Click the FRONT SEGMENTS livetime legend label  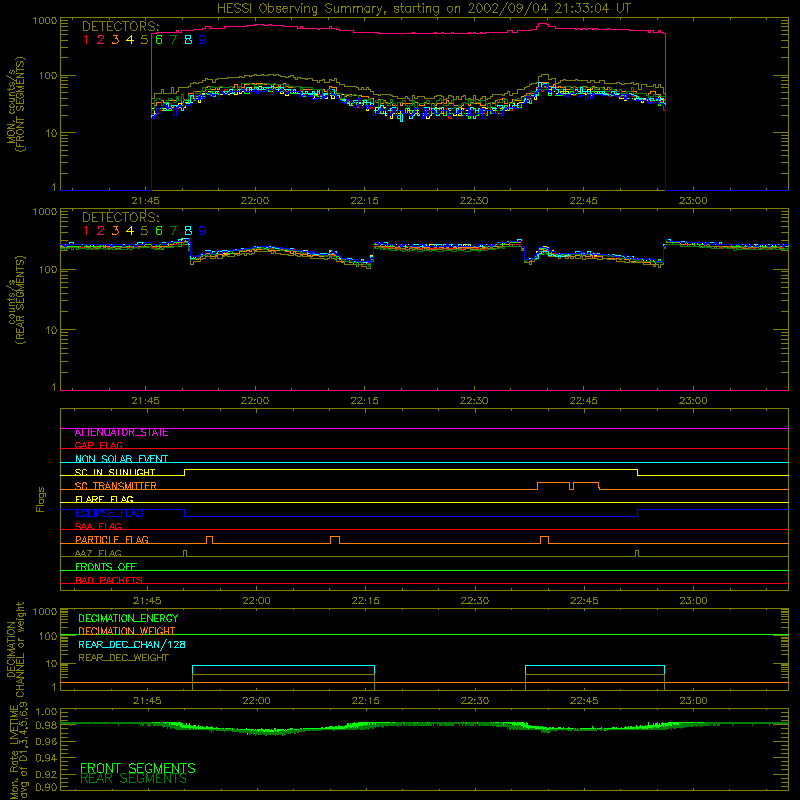coord(138,767)
